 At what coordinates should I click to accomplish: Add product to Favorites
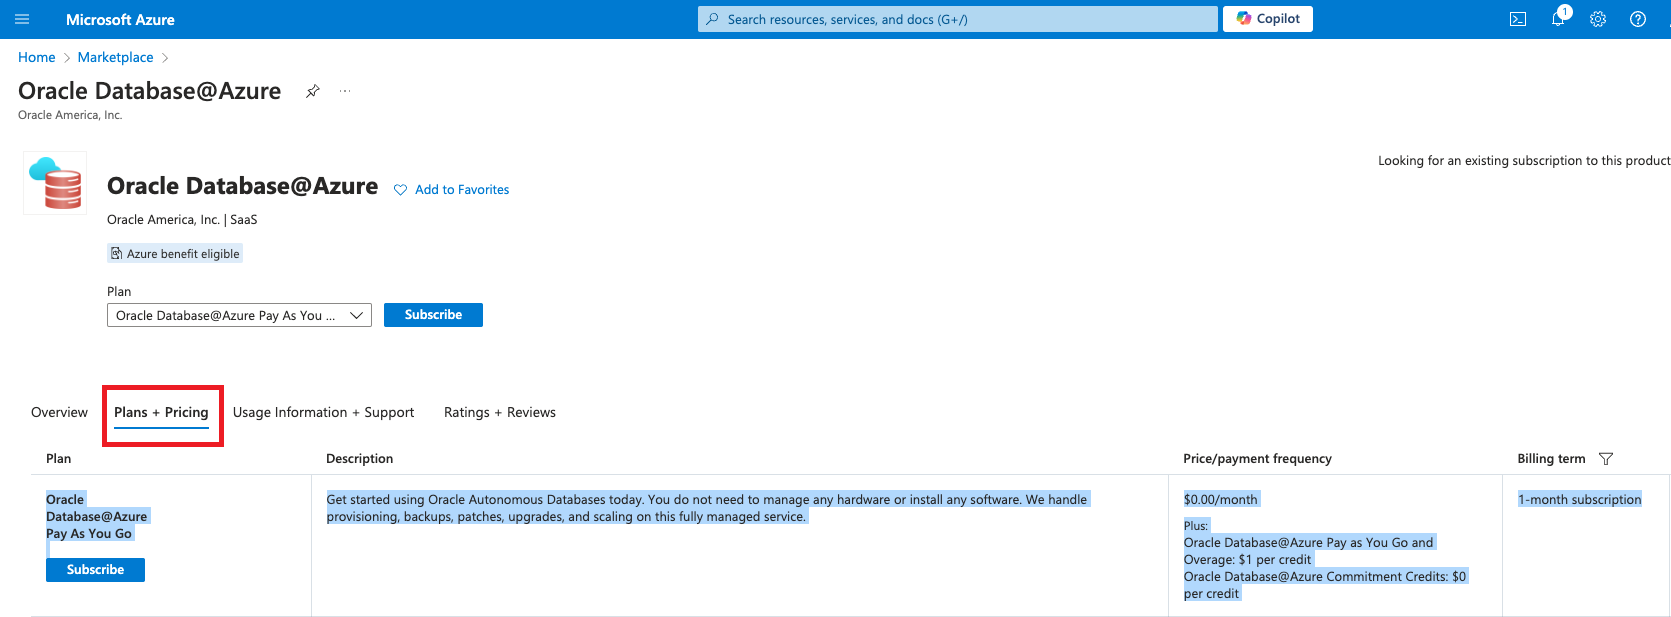point(452,190)
